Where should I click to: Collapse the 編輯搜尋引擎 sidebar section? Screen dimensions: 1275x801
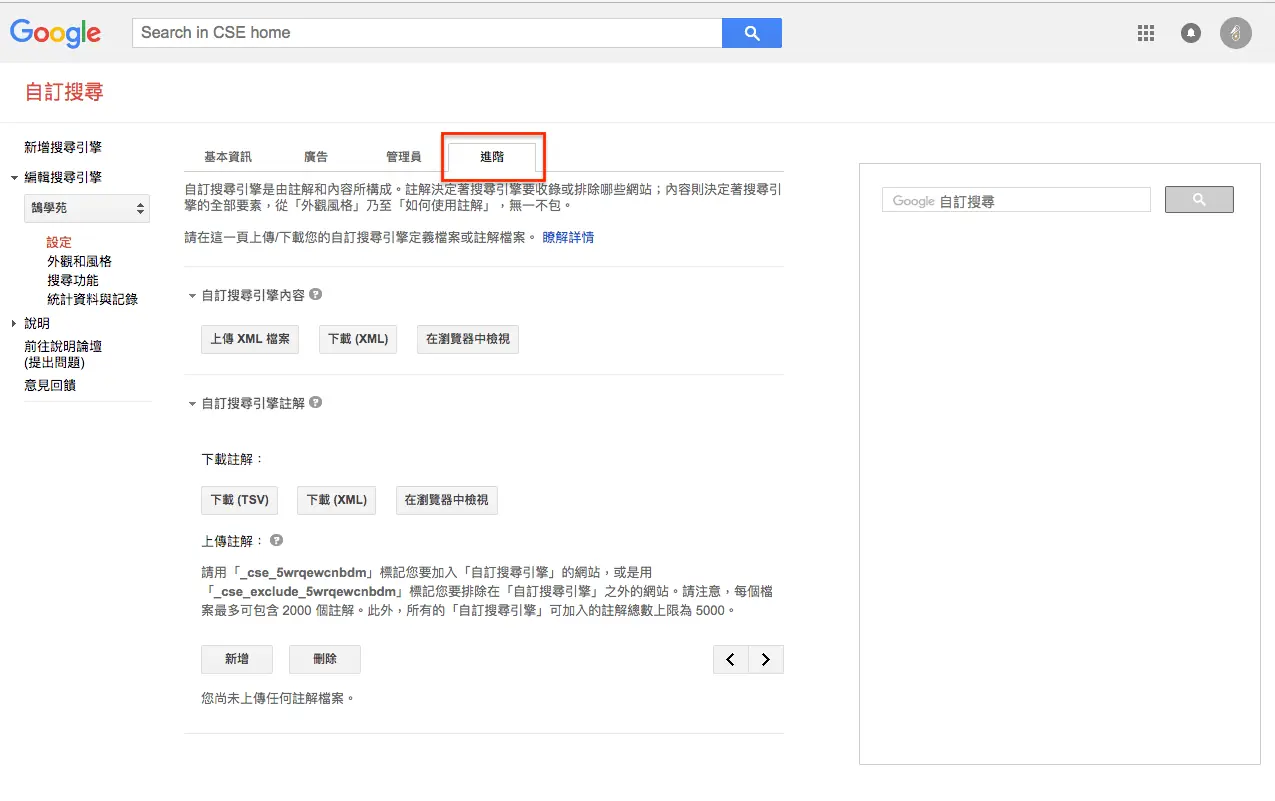click(15, 178)
